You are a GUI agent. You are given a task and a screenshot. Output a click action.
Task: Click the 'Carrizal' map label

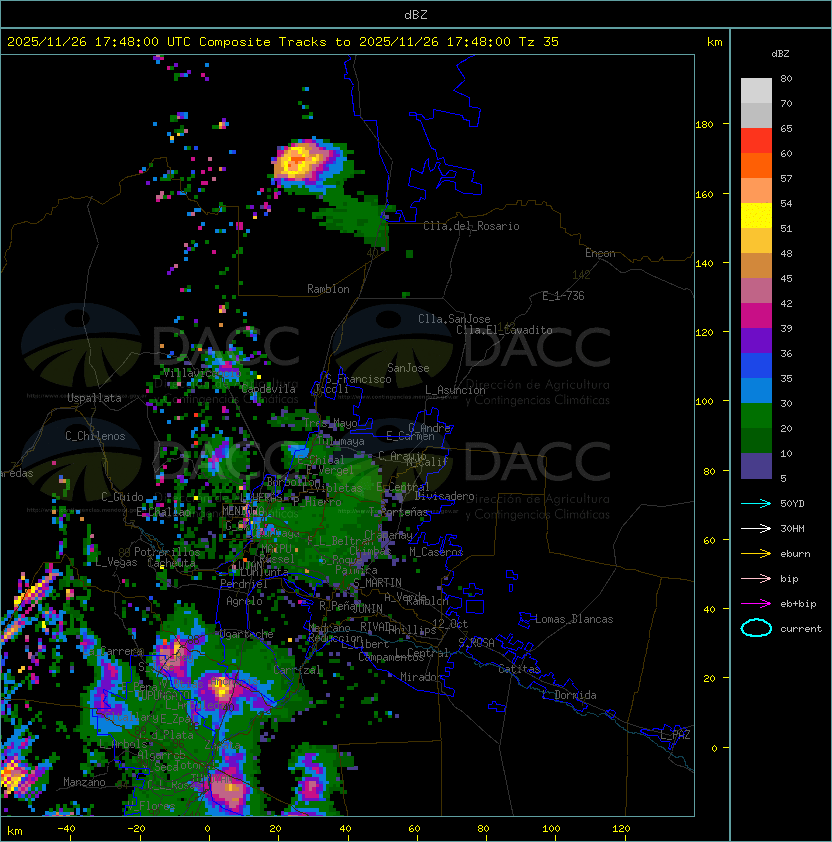point(297,670)
